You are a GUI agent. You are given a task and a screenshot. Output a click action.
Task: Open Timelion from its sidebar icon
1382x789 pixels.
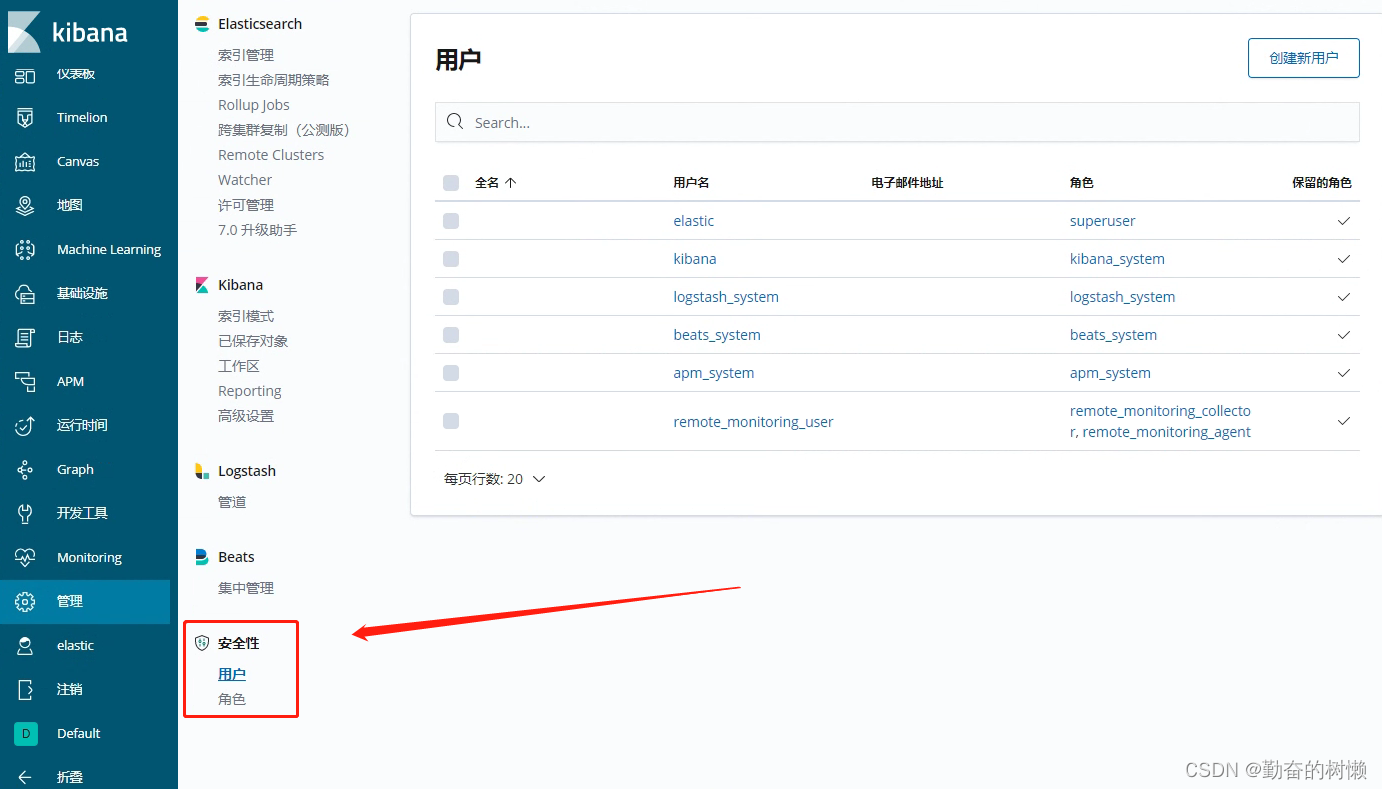click(x=25, y=118)
